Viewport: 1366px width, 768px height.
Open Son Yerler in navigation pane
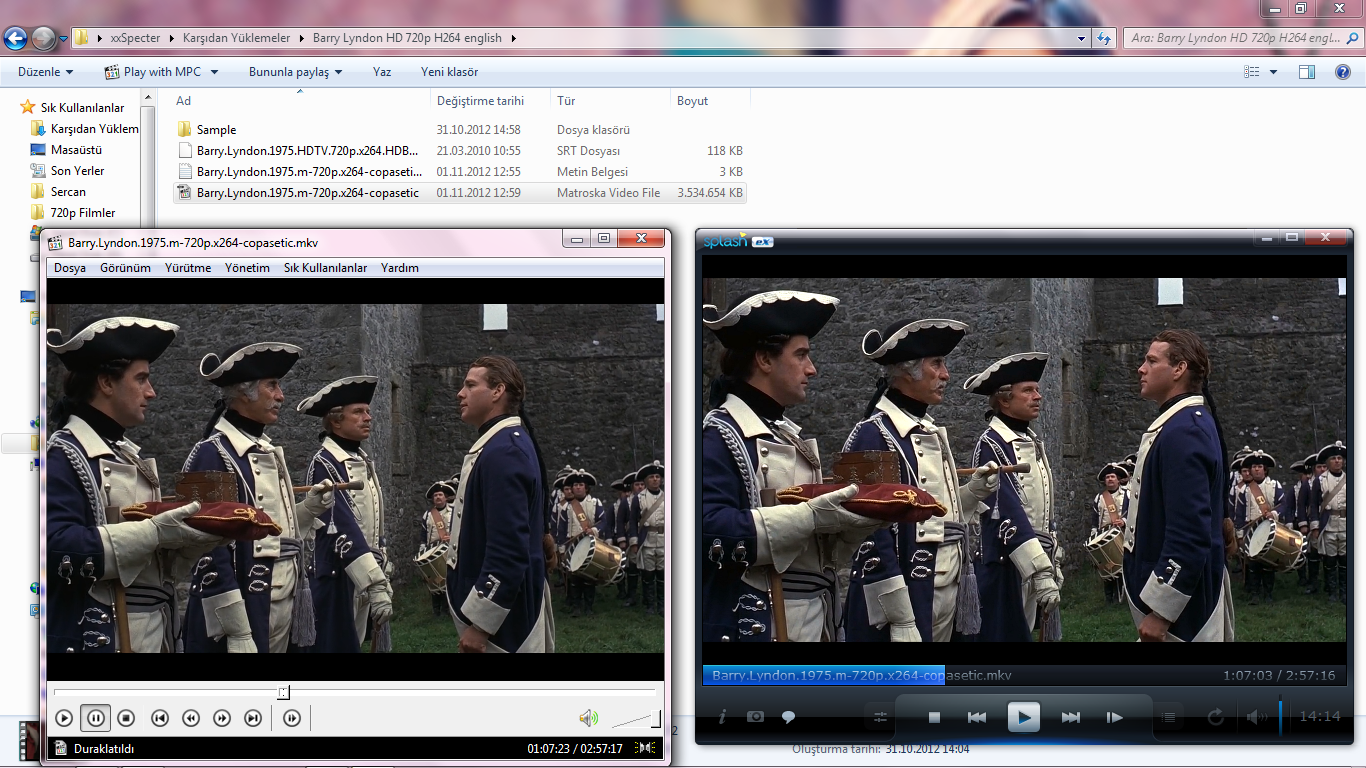click(78, 171)
